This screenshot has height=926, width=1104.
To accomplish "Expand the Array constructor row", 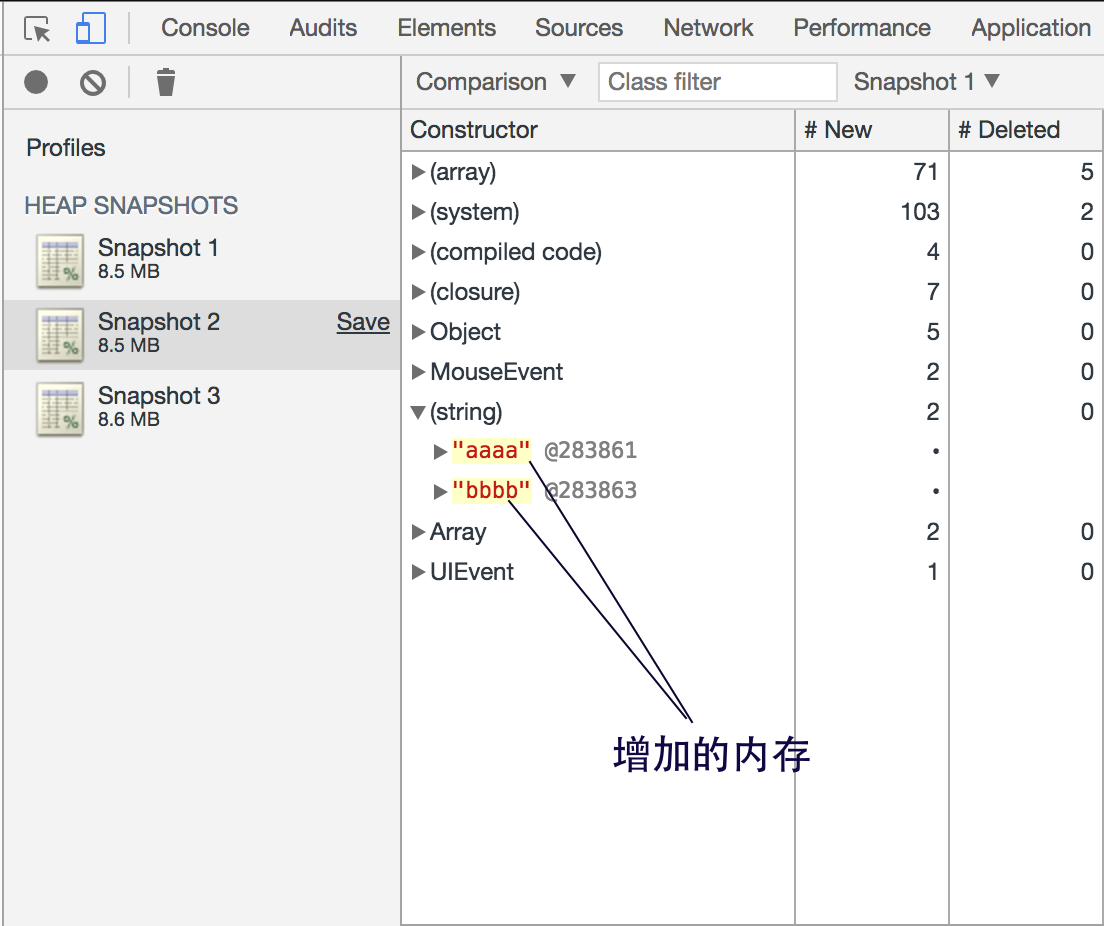I will pyautogui.click(x=418, y=532).
